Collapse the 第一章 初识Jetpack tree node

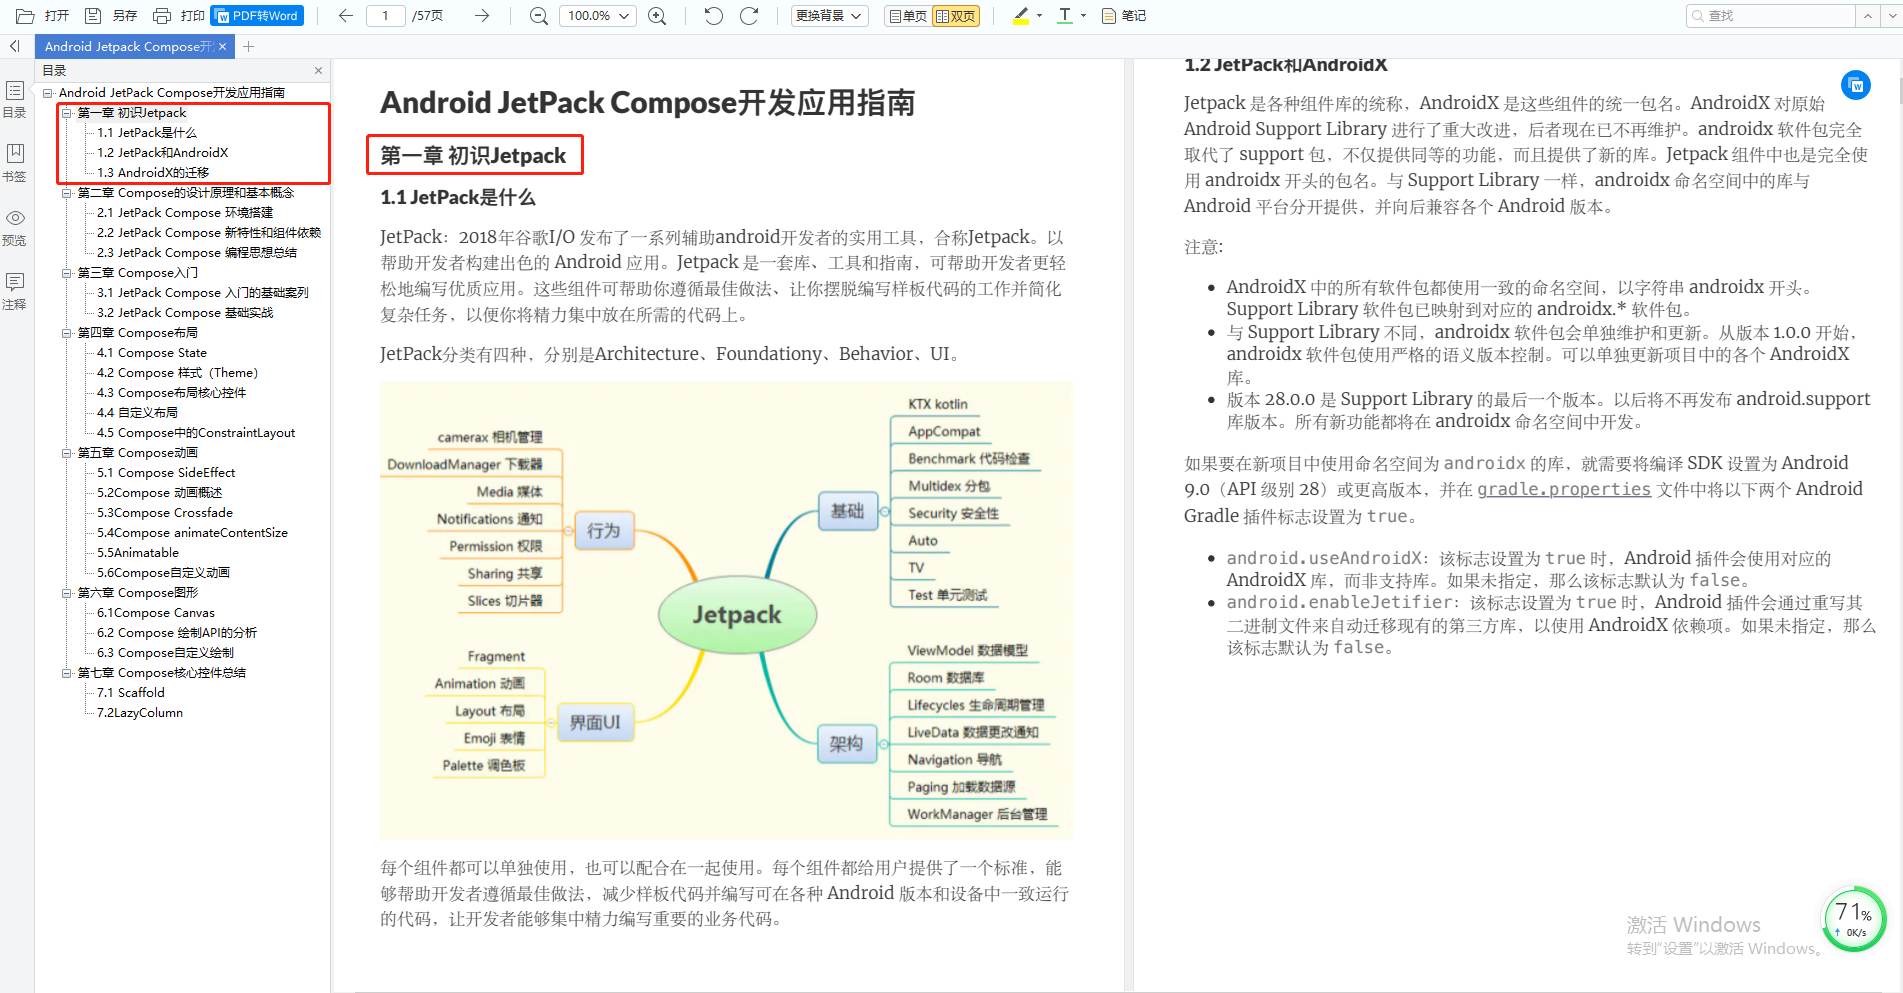point(66,112)
